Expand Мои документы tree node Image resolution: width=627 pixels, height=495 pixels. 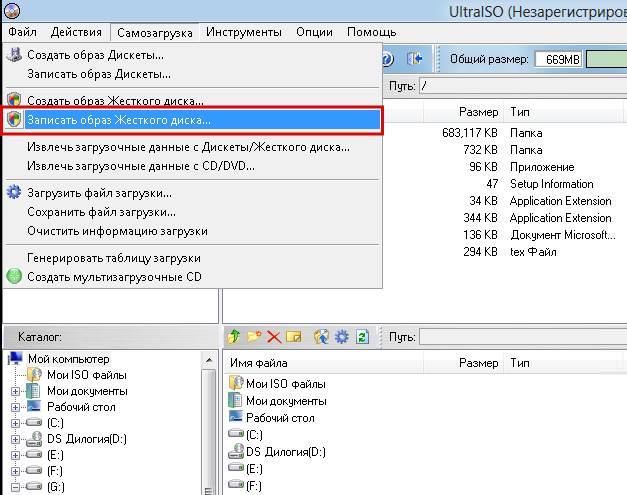click(x=15, y=391)
